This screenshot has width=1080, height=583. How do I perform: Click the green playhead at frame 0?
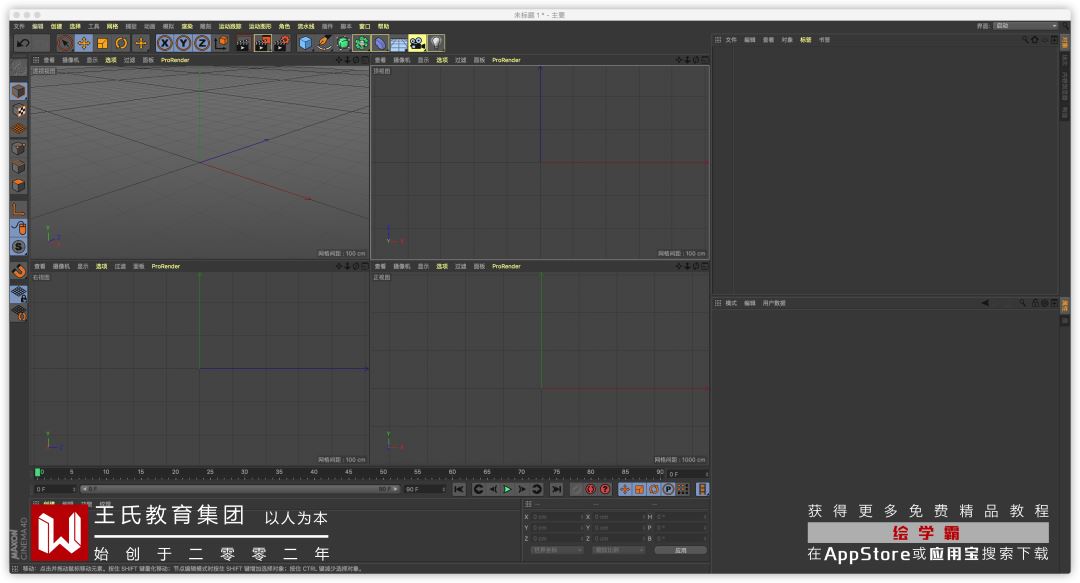coord(38,473)
